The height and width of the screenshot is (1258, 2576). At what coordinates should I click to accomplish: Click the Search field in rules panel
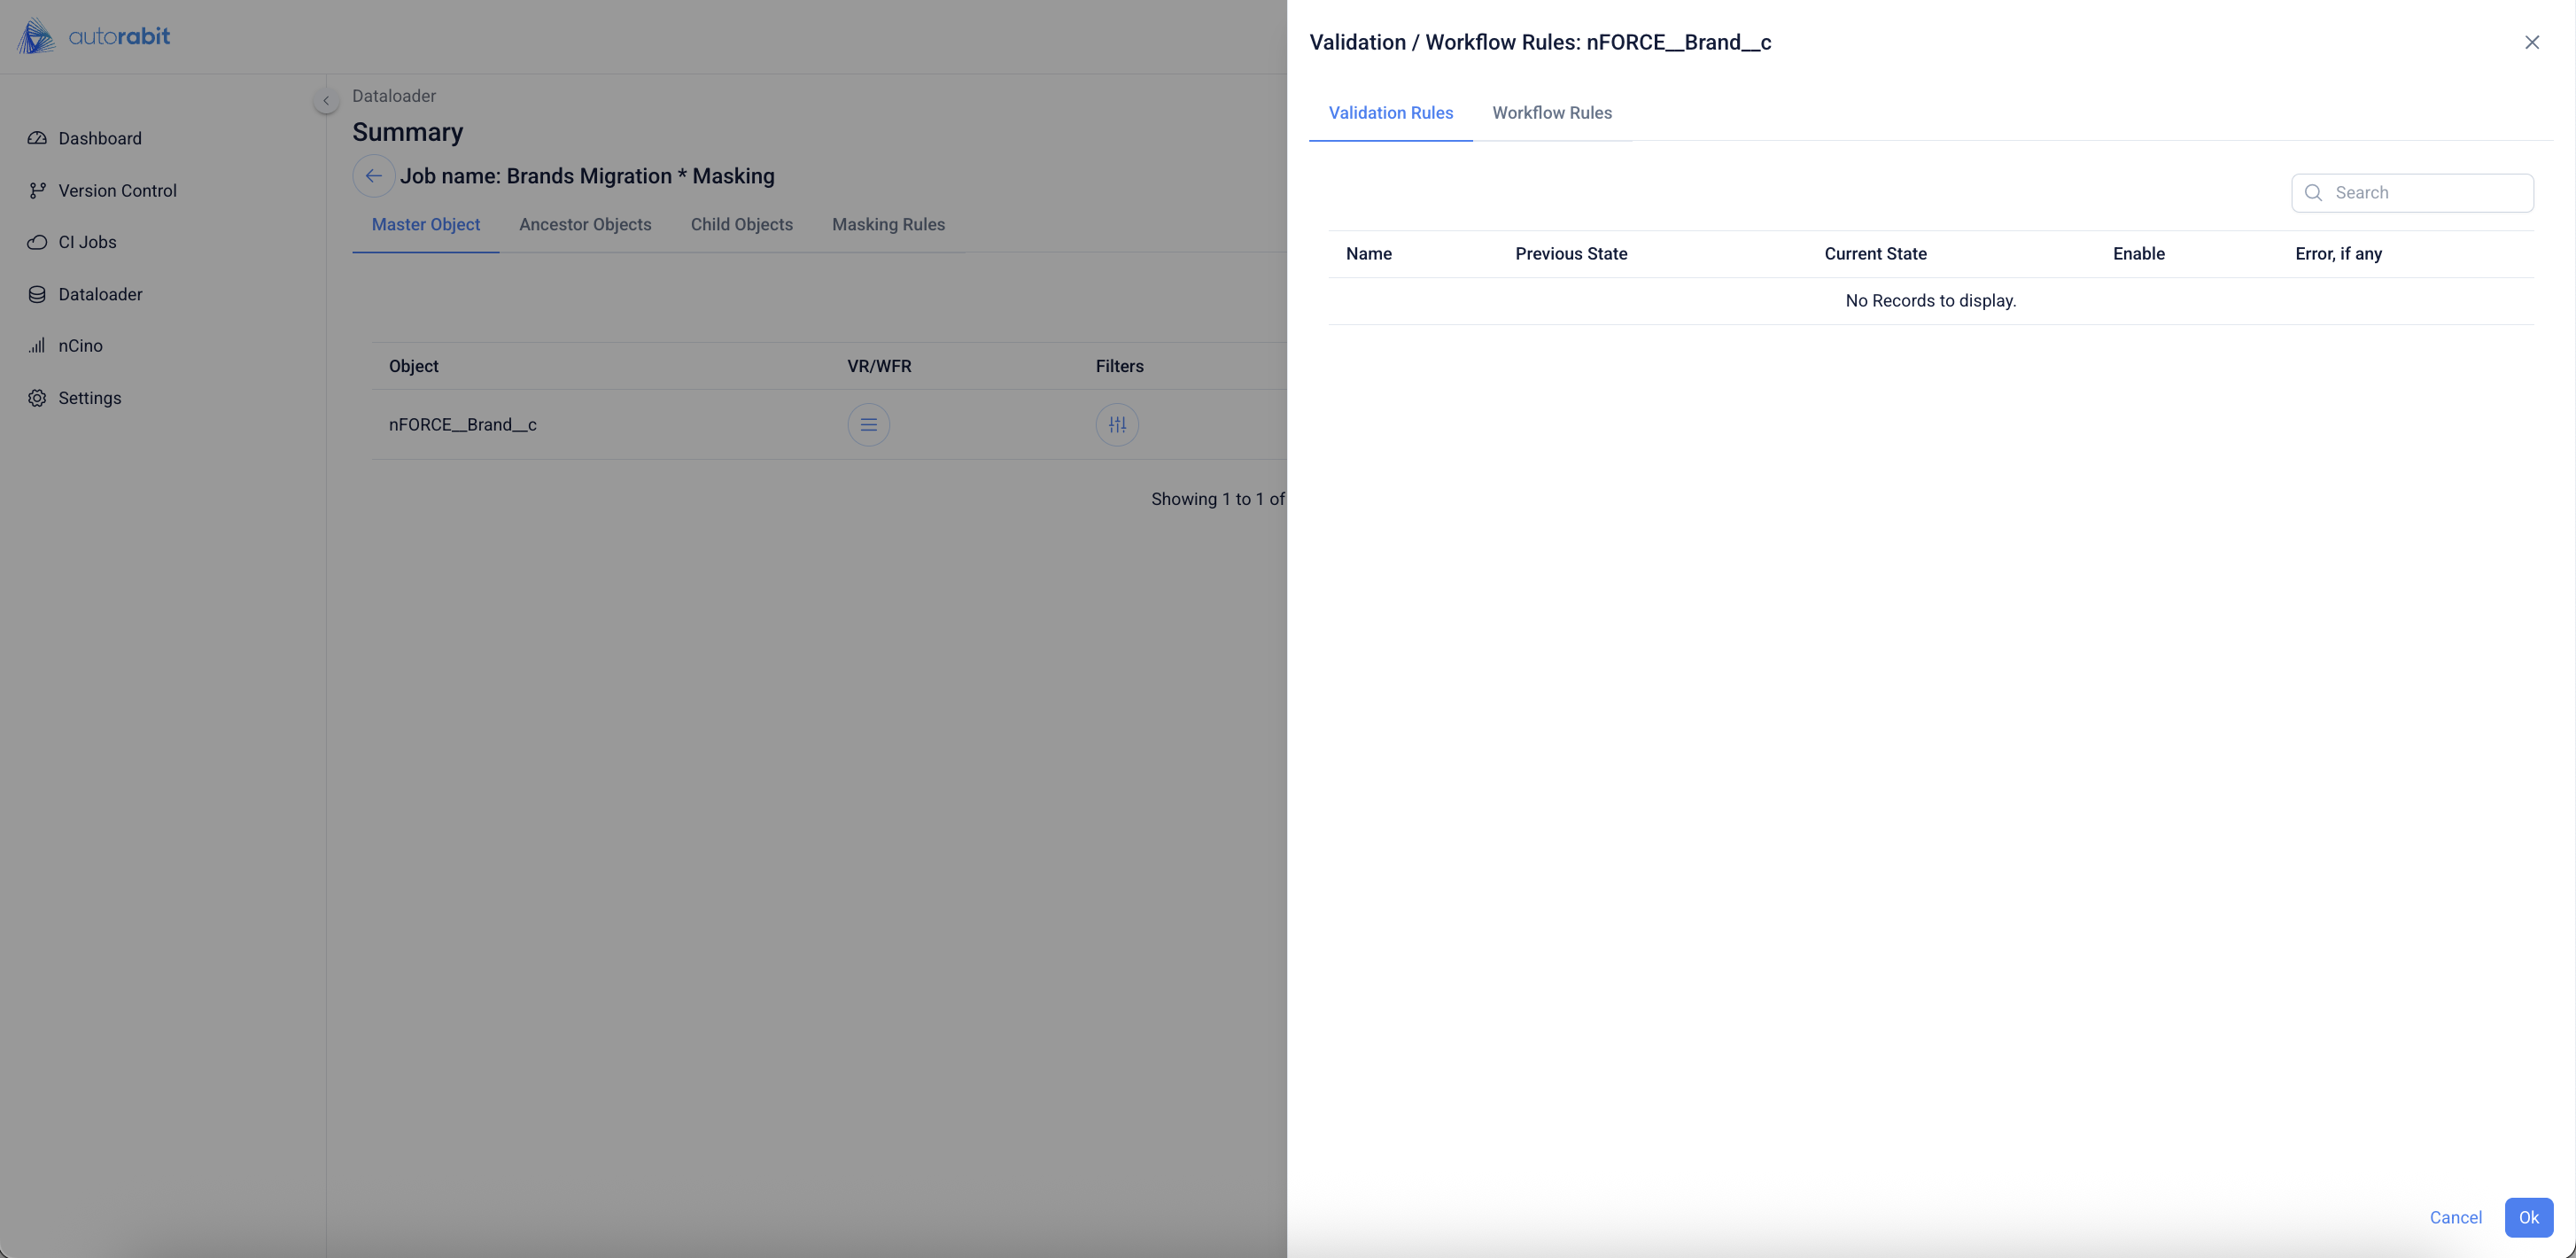(2425, 193)
